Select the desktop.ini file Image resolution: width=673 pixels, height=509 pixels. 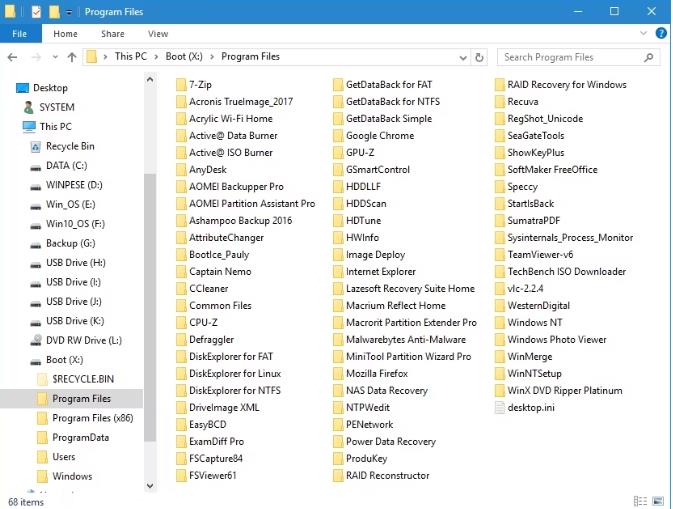coord(532,407)
